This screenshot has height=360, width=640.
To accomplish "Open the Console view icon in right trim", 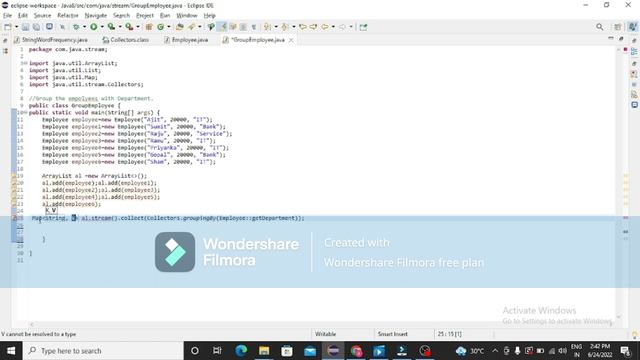I will point(634,105).
